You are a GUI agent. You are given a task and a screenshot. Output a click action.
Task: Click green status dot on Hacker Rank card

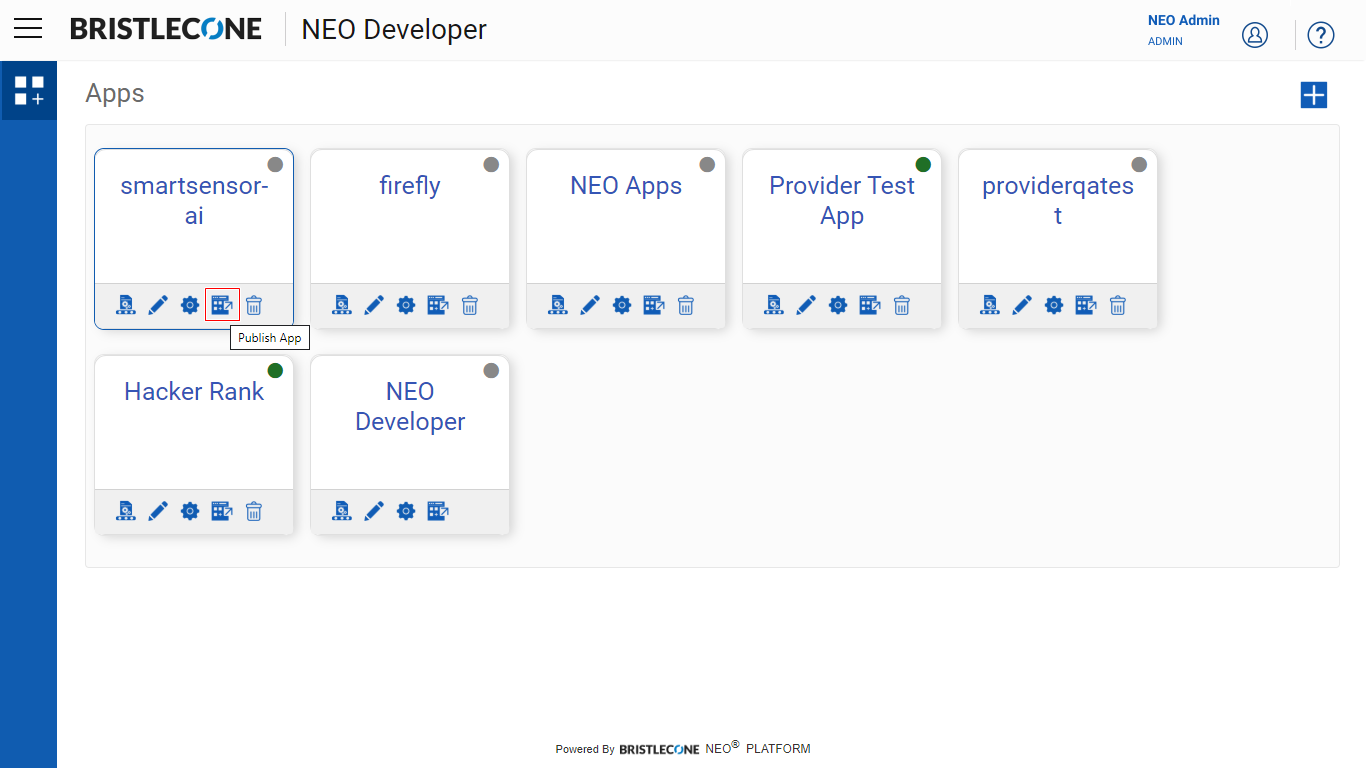(275, 370)
